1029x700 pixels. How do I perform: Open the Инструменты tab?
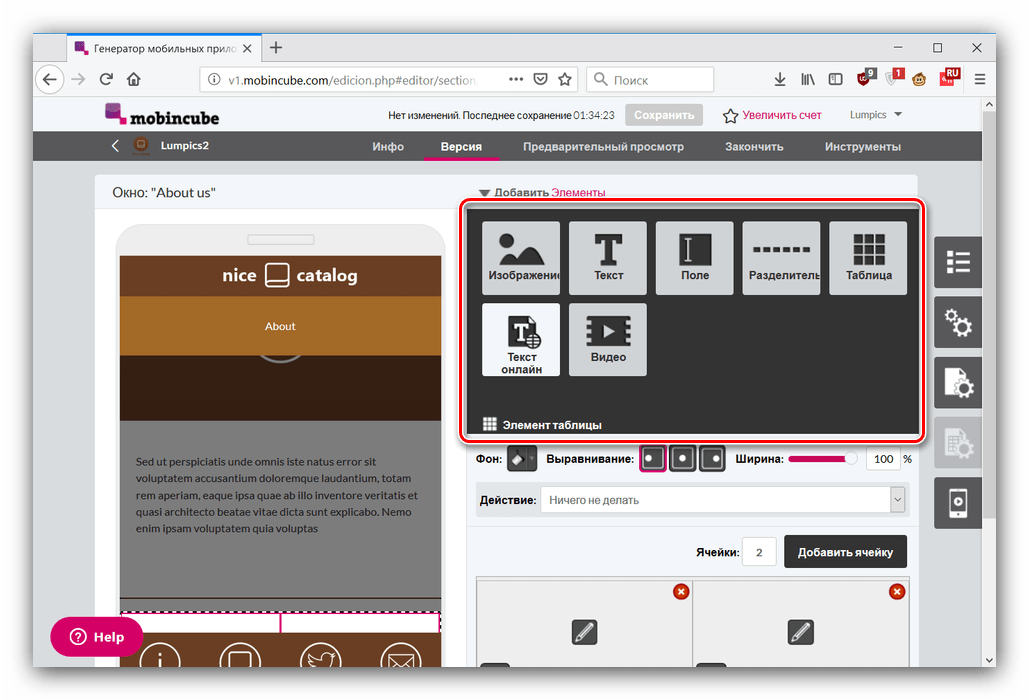tap(862, 146)
